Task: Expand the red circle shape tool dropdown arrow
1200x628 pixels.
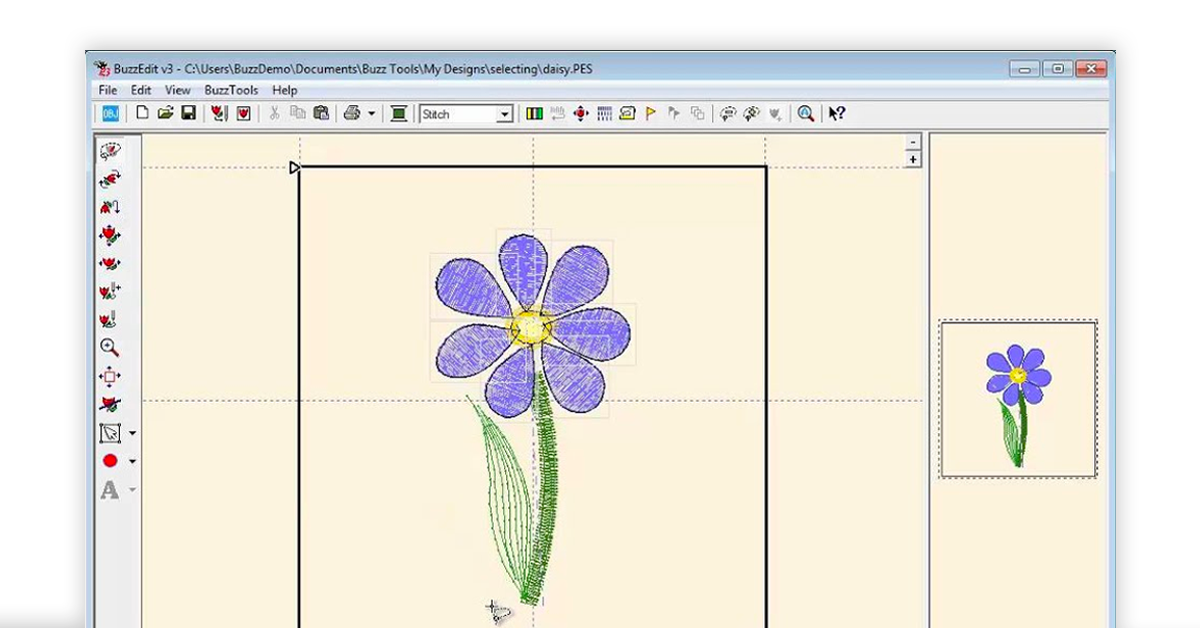Action: pos(132,461)
